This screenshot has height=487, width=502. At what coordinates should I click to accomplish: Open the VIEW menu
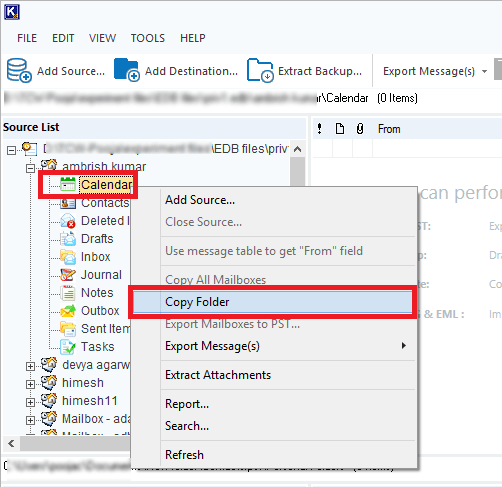[102, 38]
